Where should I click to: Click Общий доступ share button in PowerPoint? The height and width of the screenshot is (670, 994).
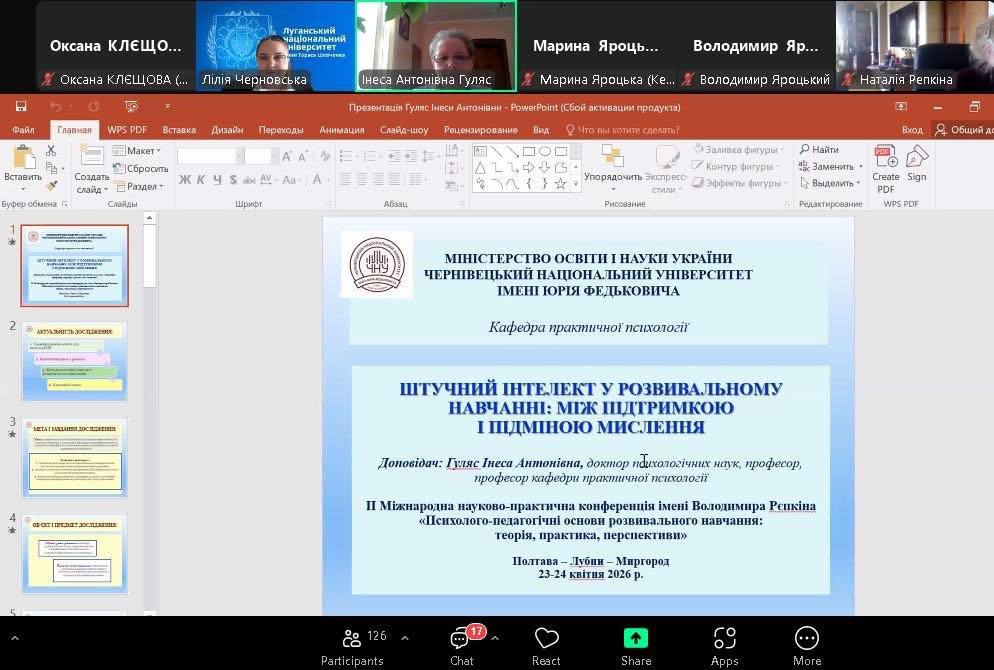[x=964, y=130]
